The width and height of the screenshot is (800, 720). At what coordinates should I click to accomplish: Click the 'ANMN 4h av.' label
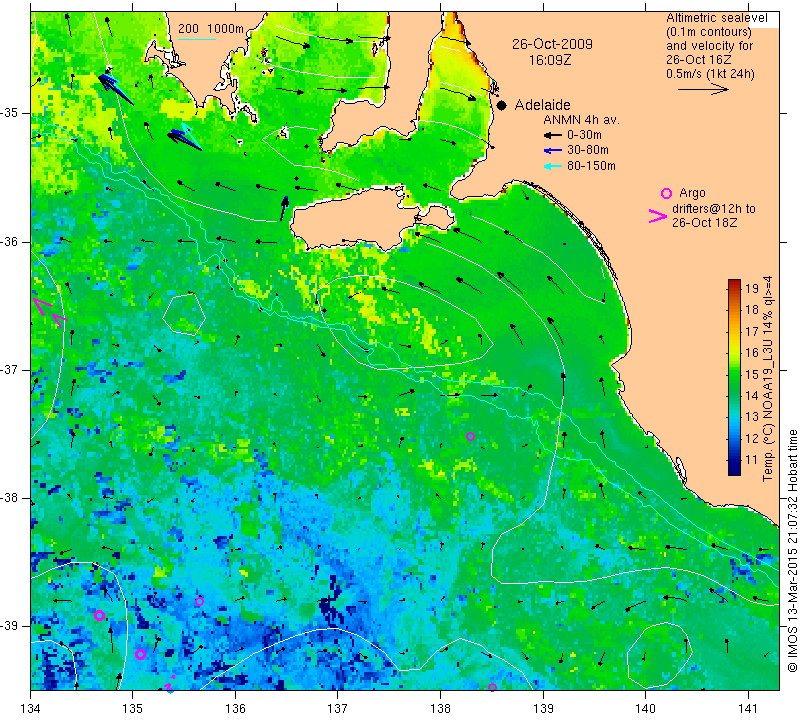tap(581, 120)
